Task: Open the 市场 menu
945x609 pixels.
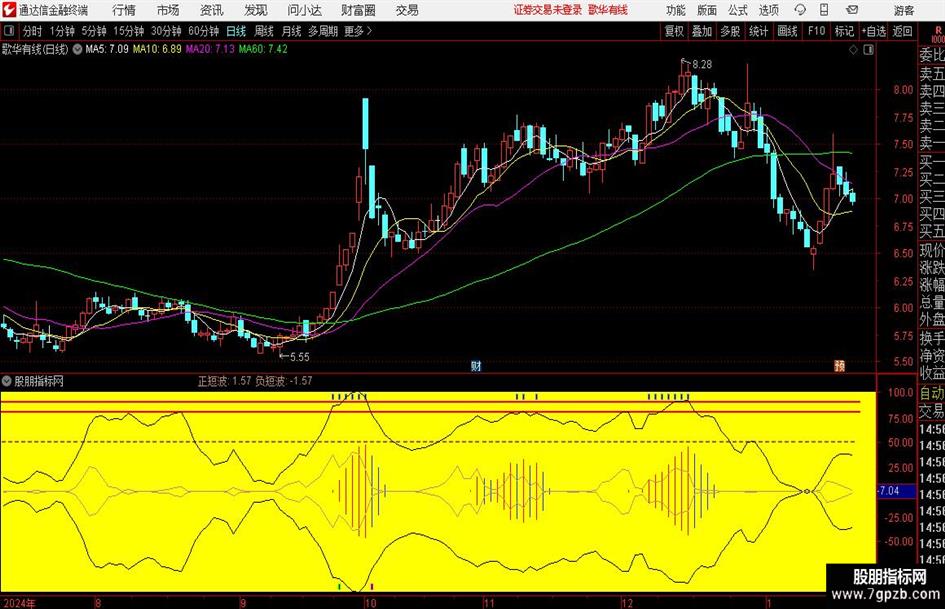Action: pos(168,10)
